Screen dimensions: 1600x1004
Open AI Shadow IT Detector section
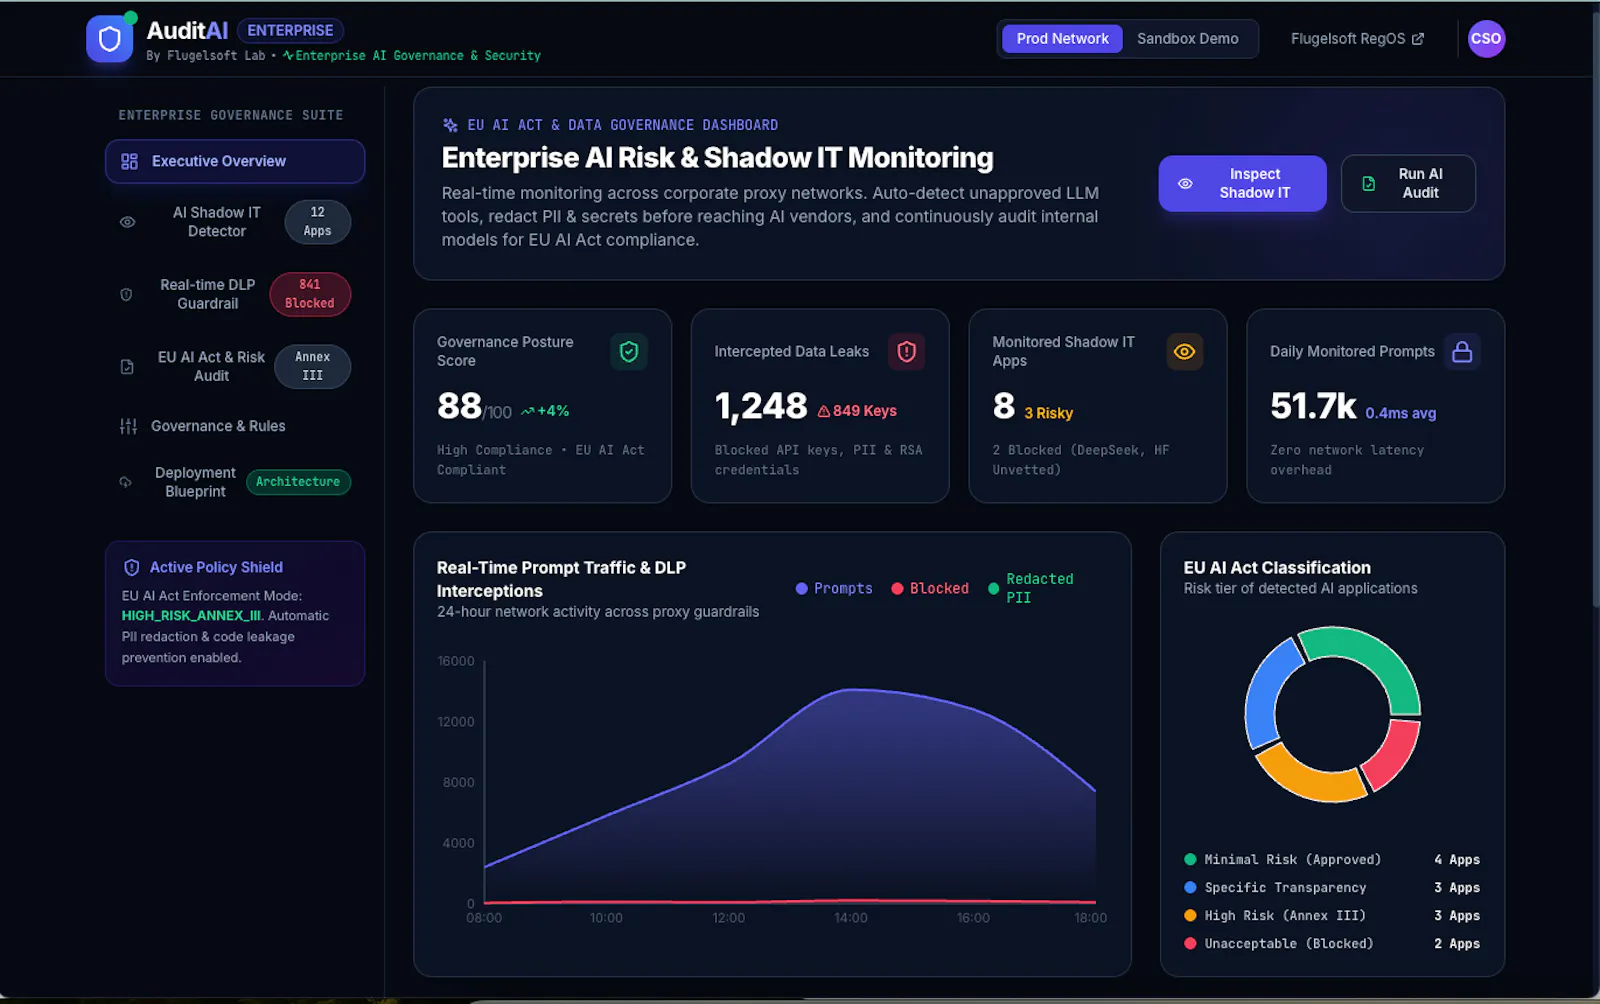tap(235, 222)
